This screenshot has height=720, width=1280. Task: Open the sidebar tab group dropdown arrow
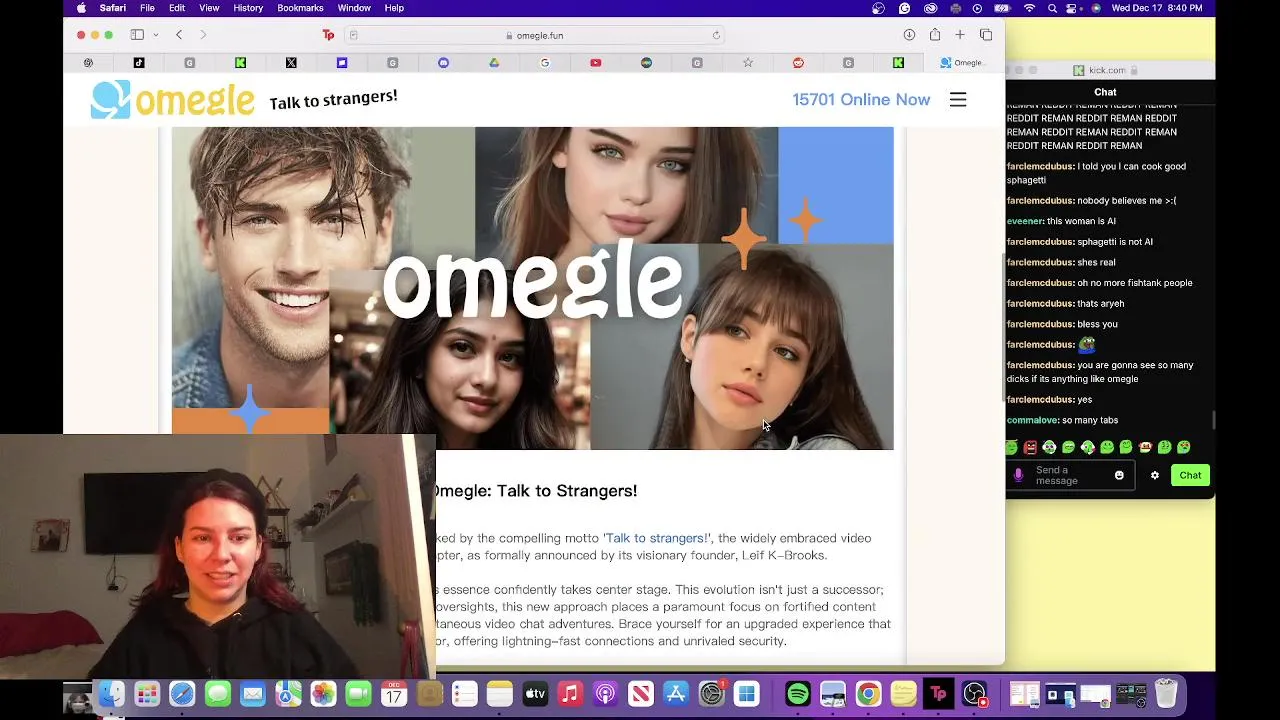[156, 35]
